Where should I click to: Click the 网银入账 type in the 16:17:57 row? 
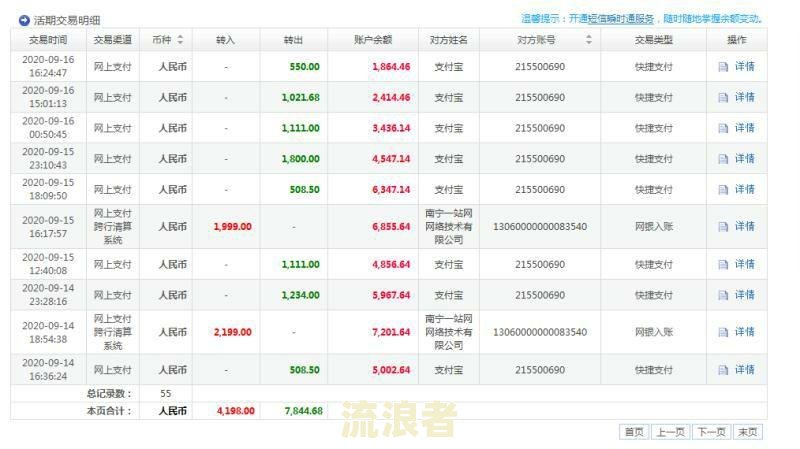tap(654, 227)
